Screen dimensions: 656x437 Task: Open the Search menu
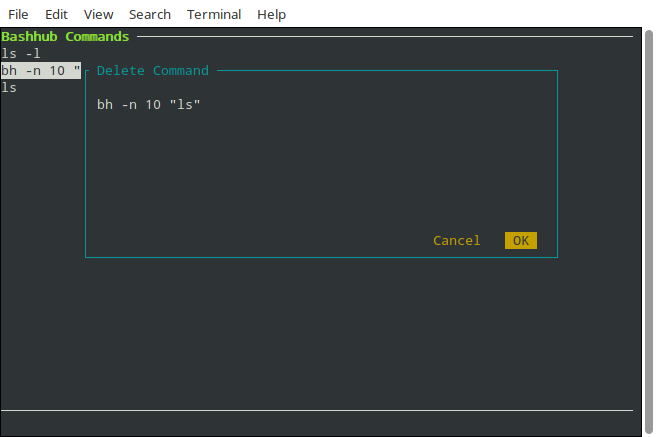[150, 14]
